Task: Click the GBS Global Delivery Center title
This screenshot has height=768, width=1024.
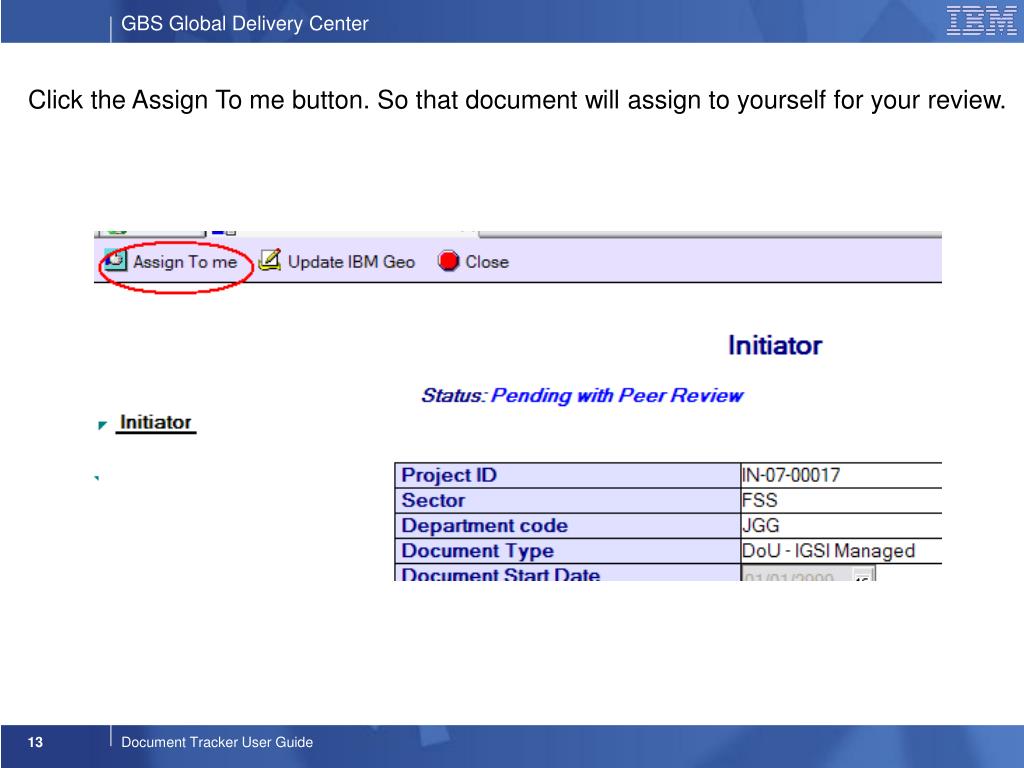Action: (245, 24)
